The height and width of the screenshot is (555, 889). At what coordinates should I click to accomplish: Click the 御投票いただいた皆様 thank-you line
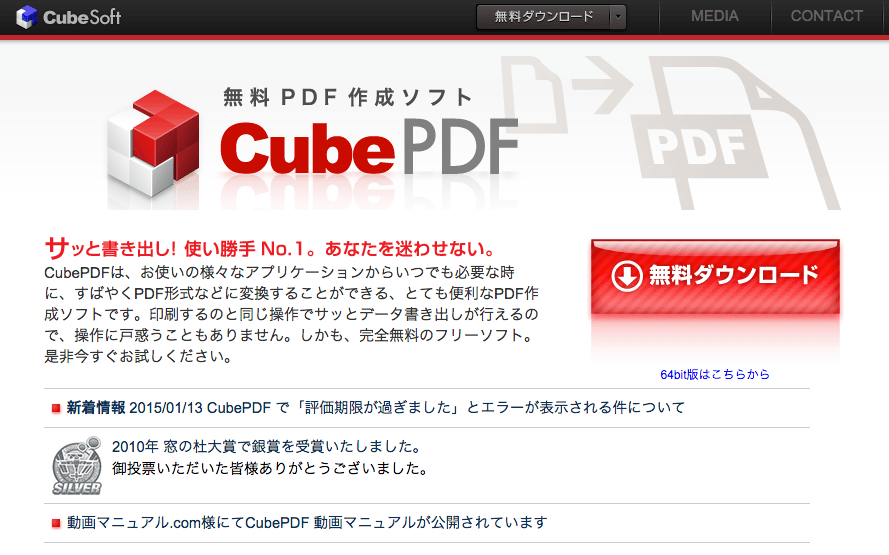[269, 468]
